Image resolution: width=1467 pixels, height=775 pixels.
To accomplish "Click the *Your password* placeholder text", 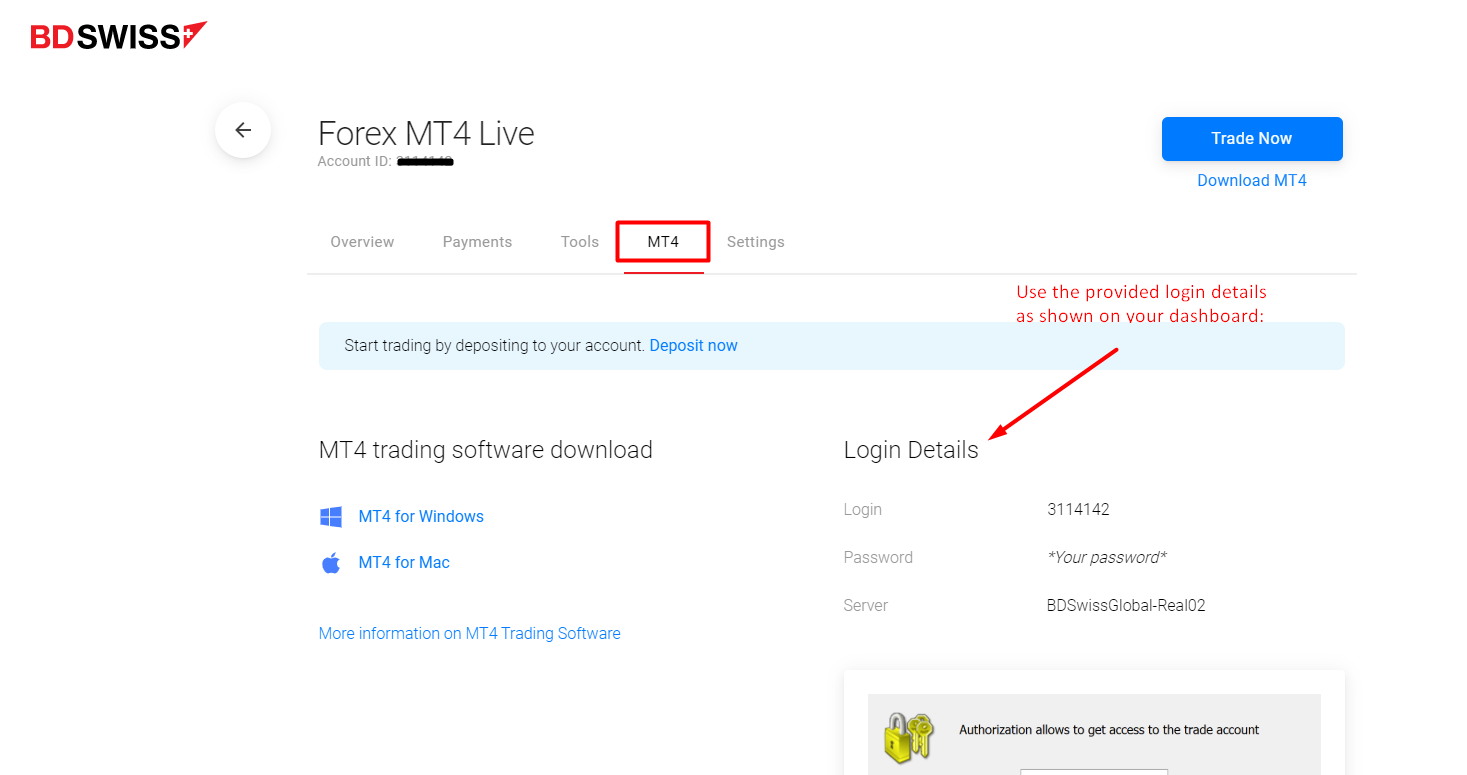I will tap(1107, 558).
